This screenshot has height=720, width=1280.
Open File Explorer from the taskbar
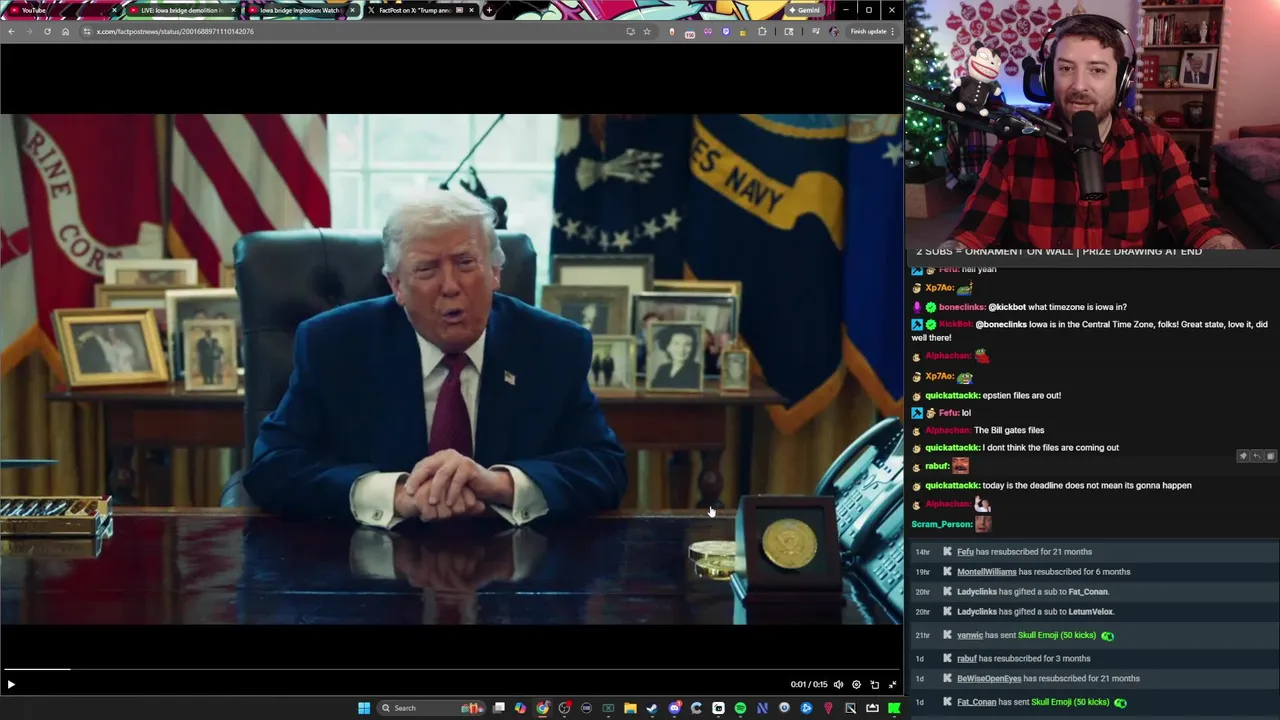click(630, 708)
